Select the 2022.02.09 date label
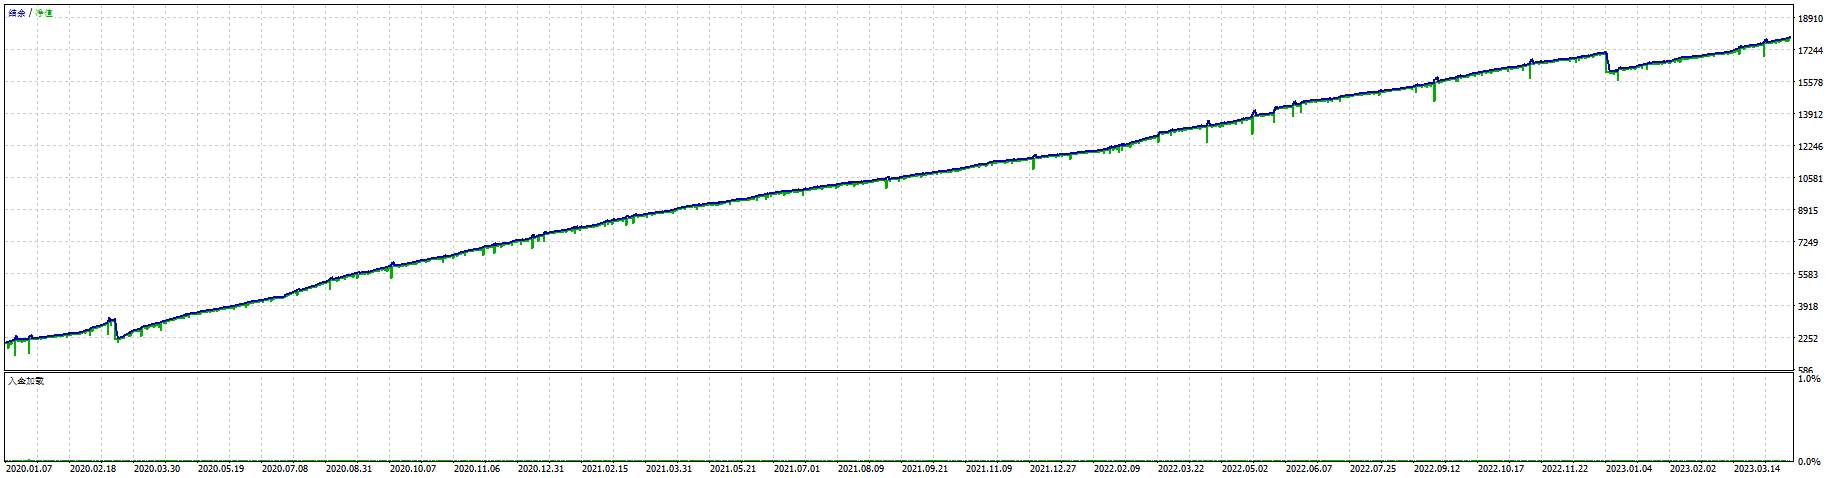Image resolution: width=1838 pixels, height=478 pixels. pos(1117,468)
